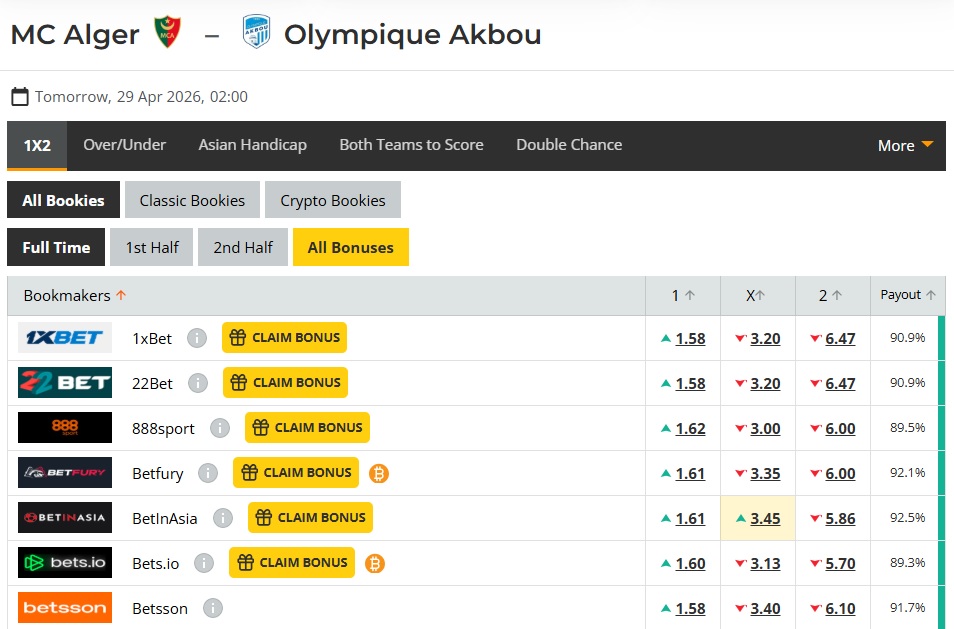Image resolution: width=954 pixels, height=629 pixels.
Task: Sort by the Payout column arrow
Action: (933, 295)
